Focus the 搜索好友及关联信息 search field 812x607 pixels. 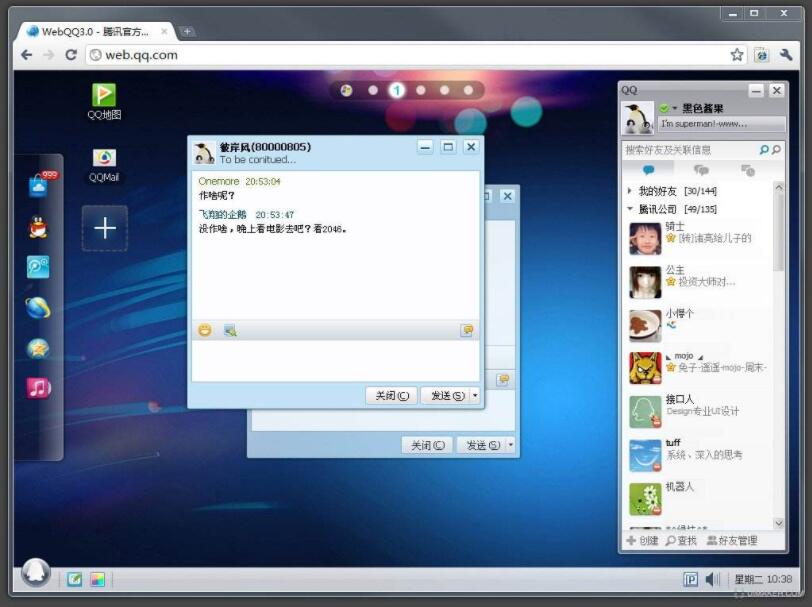click(691, 150)
